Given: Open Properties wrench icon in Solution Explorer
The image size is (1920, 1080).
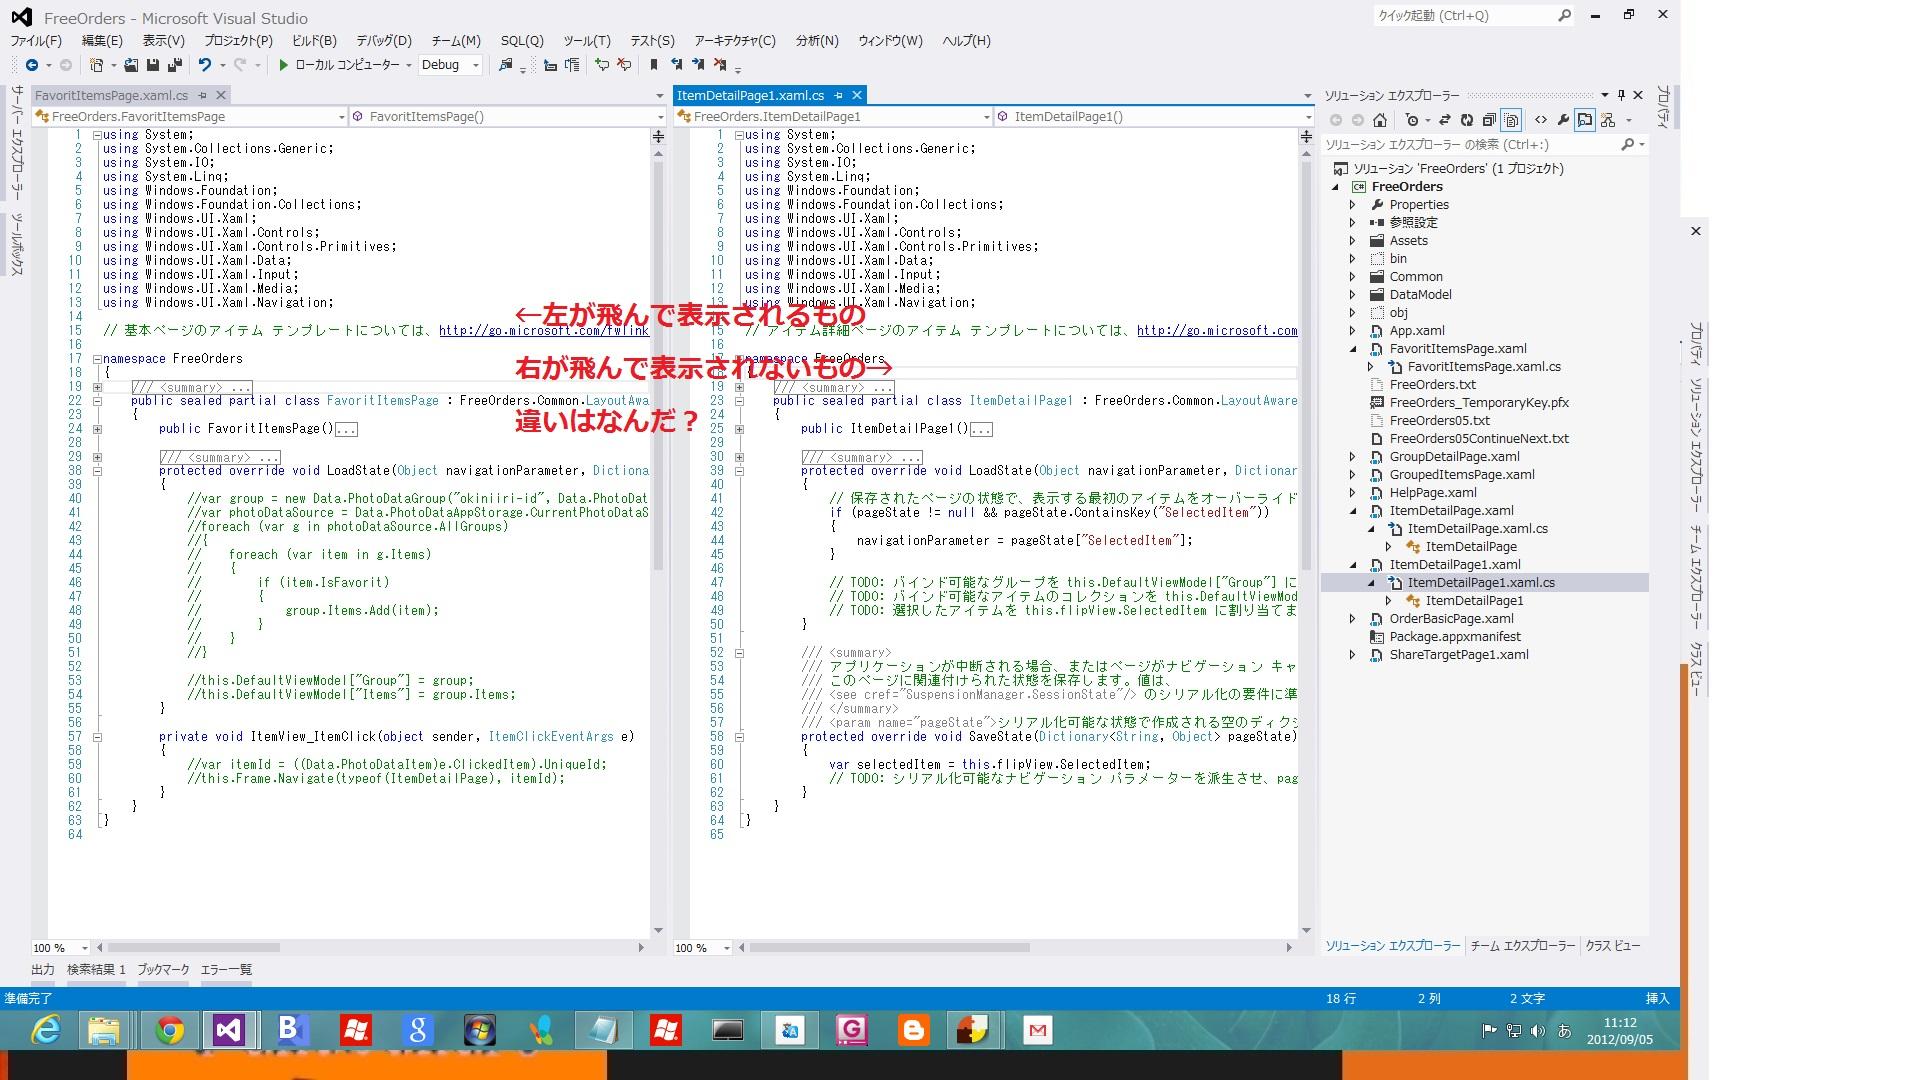Looking at the screenshot, I should tap(1563, 120).
